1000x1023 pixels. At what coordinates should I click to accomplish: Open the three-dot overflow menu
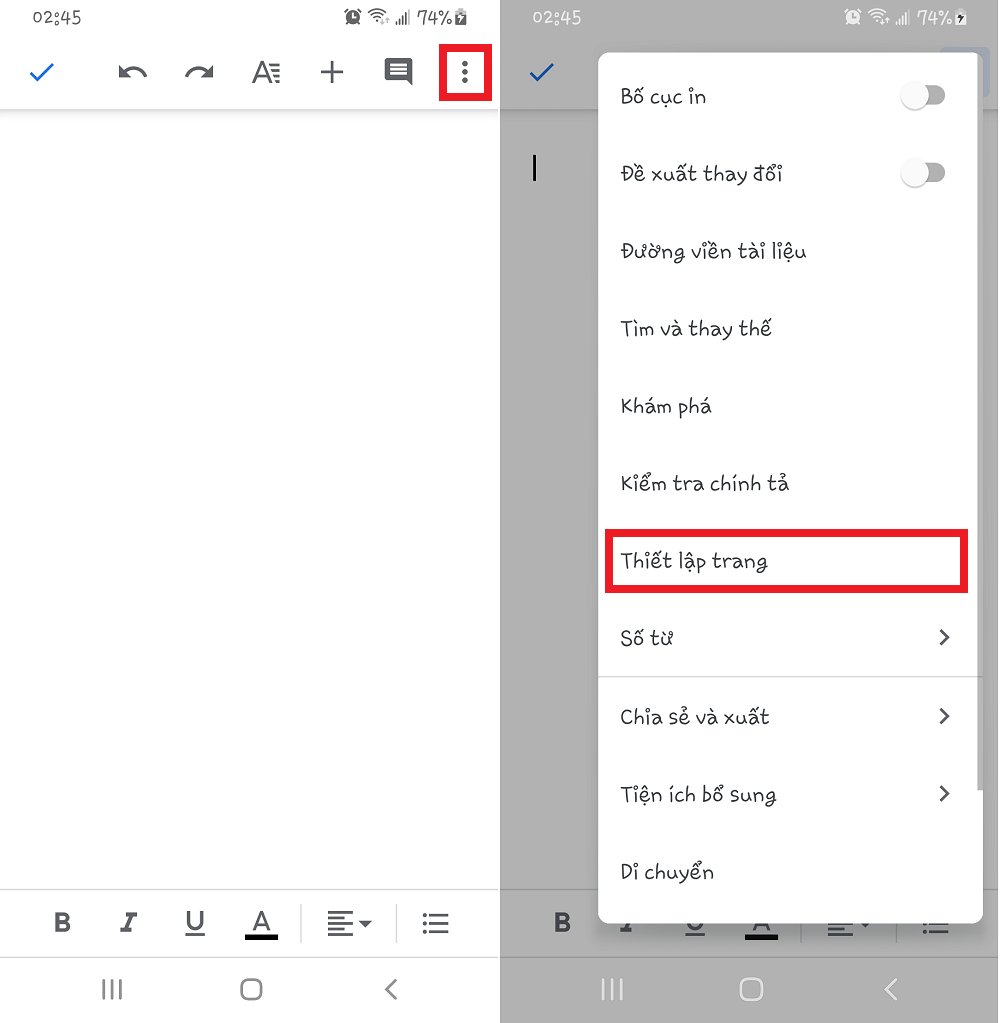(465, 72)
